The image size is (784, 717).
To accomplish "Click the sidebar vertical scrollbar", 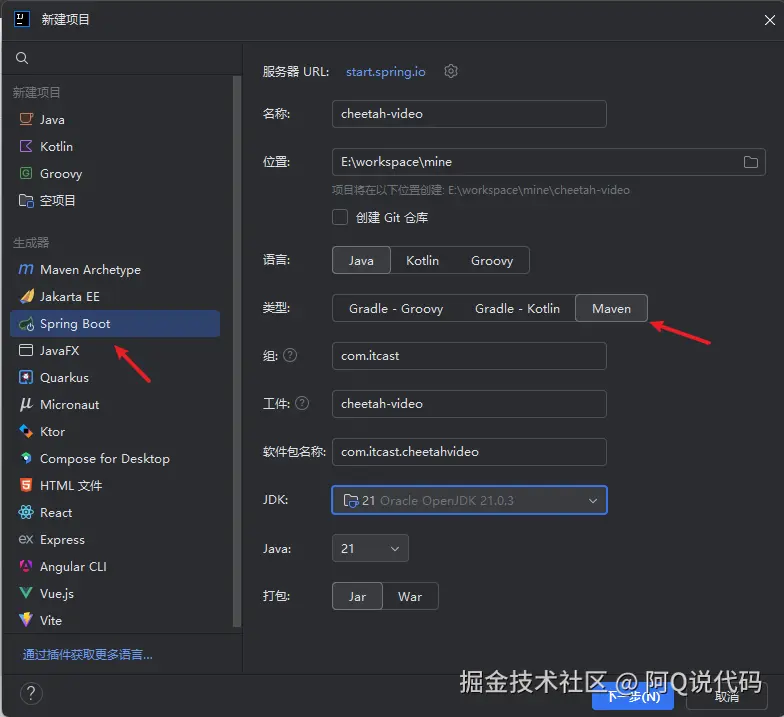I will pos(237,351).
